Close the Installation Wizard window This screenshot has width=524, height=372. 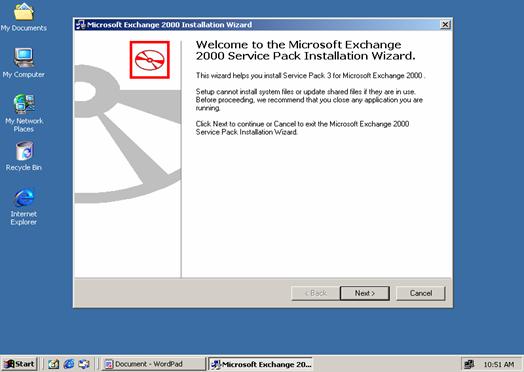pos(445,24)
